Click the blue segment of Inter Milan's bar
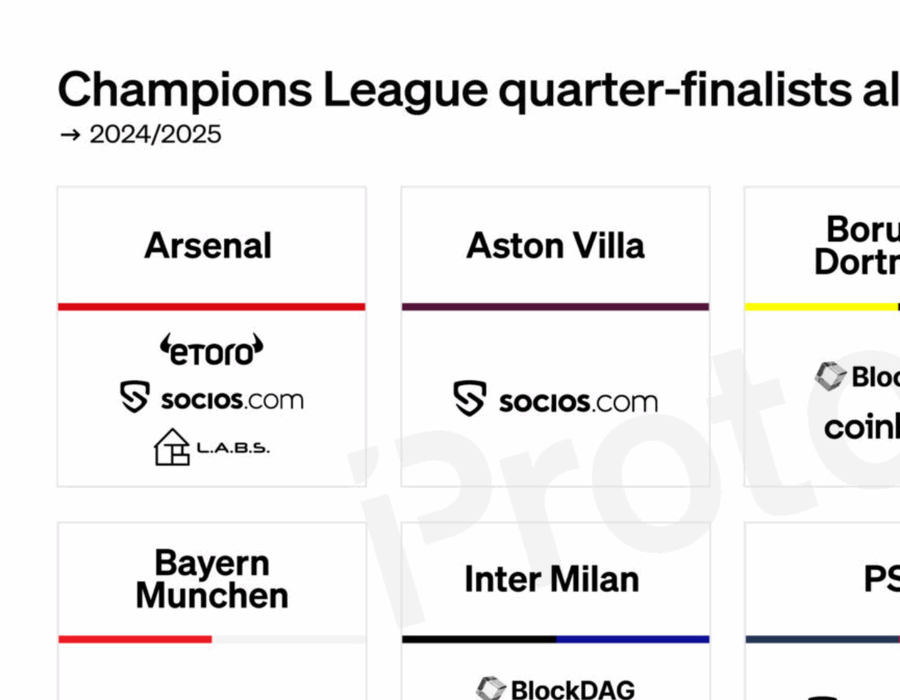The height and width of the screenshot is (700, 900). 632,639
